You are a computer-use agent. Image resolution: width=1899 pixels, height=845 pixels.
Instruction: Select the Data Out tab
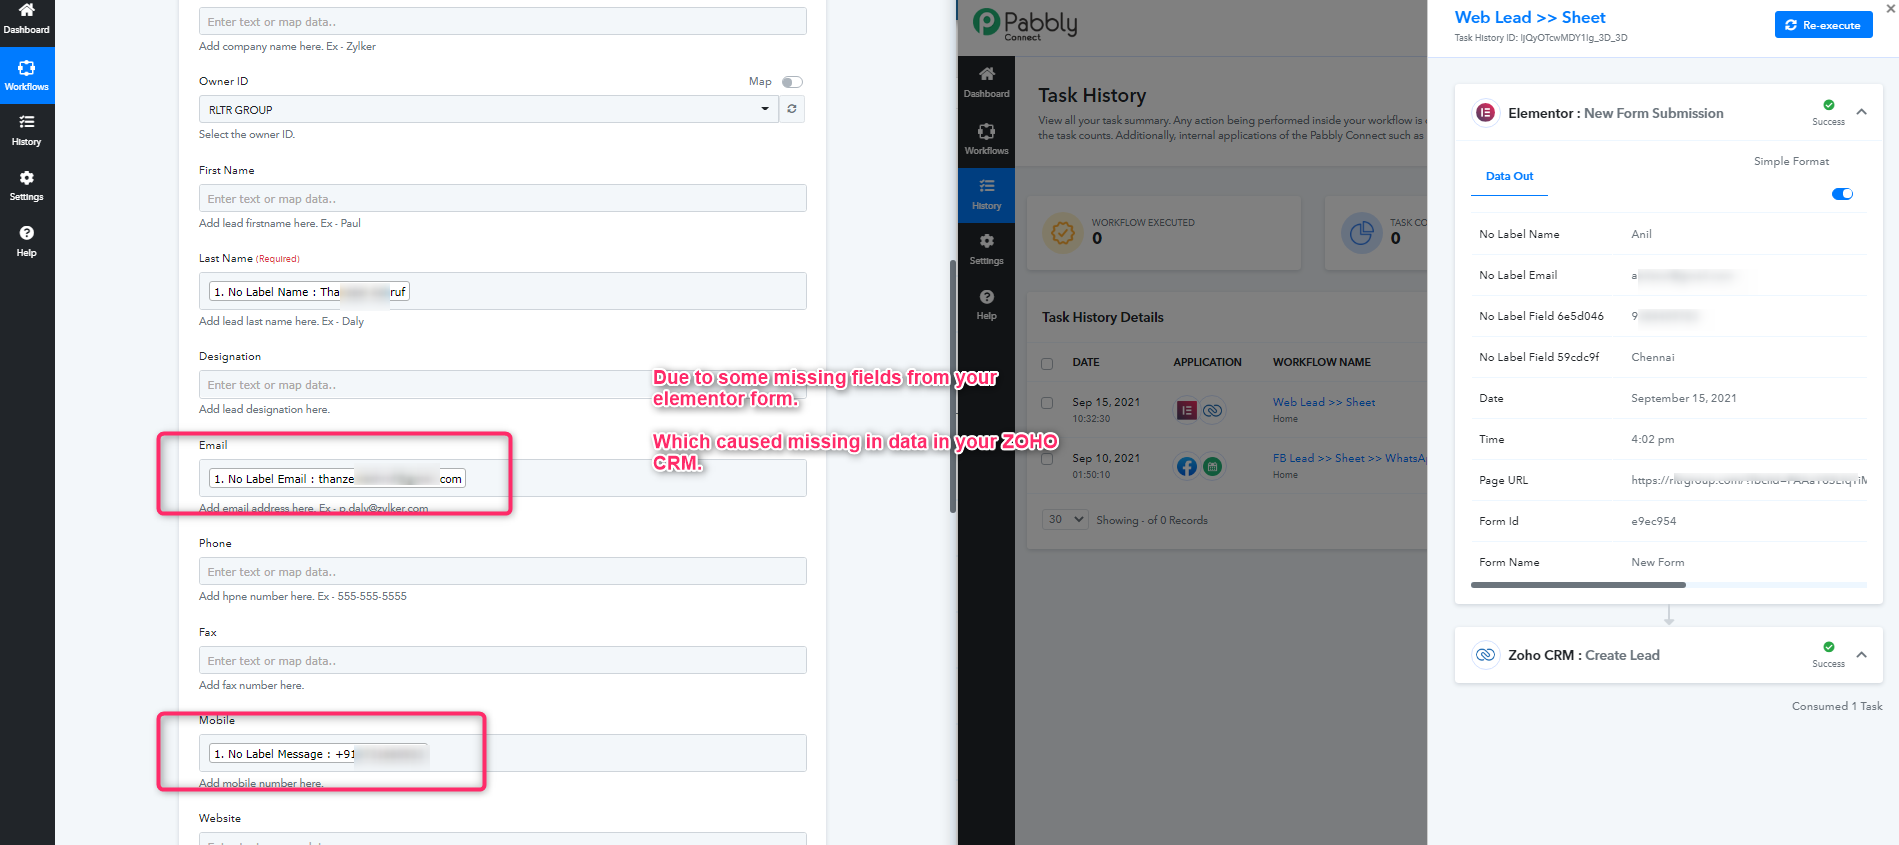(1509, 176)
